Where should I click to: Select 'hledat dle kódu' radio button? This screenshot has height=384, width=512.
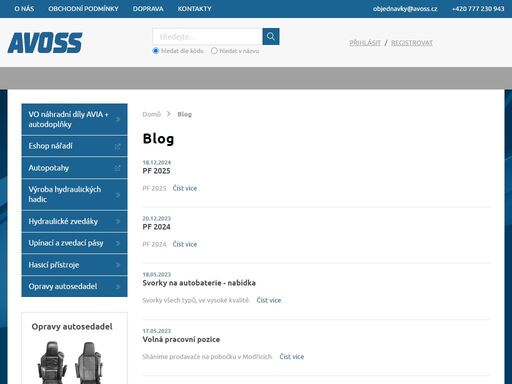[156, 51]
